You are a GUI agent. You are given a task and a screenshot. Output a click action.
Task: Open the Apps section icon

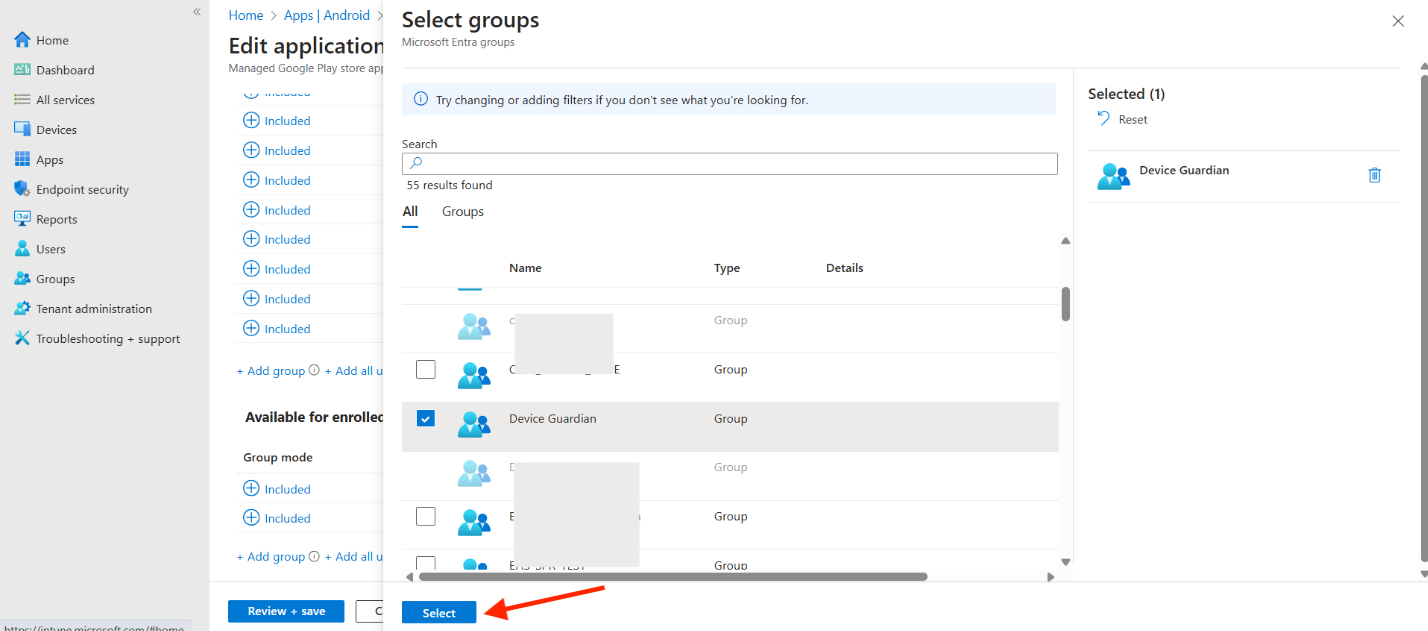pyautogui.click(x=22, y=159)
